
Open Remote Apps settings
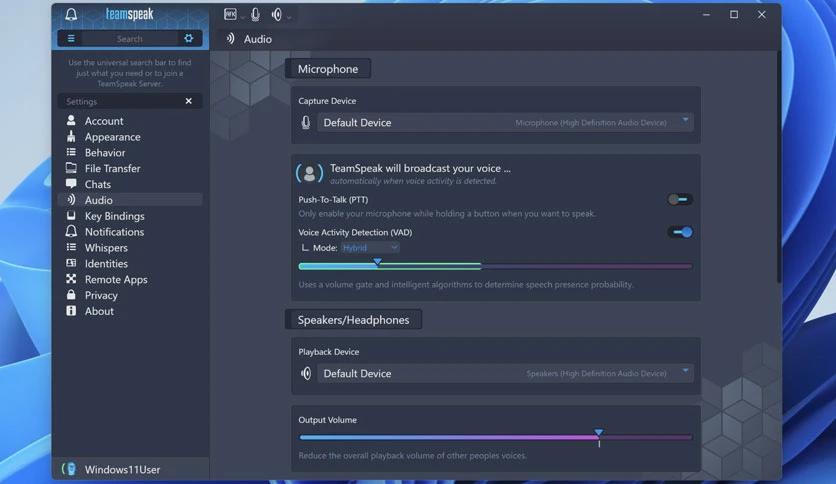(116, 279)
